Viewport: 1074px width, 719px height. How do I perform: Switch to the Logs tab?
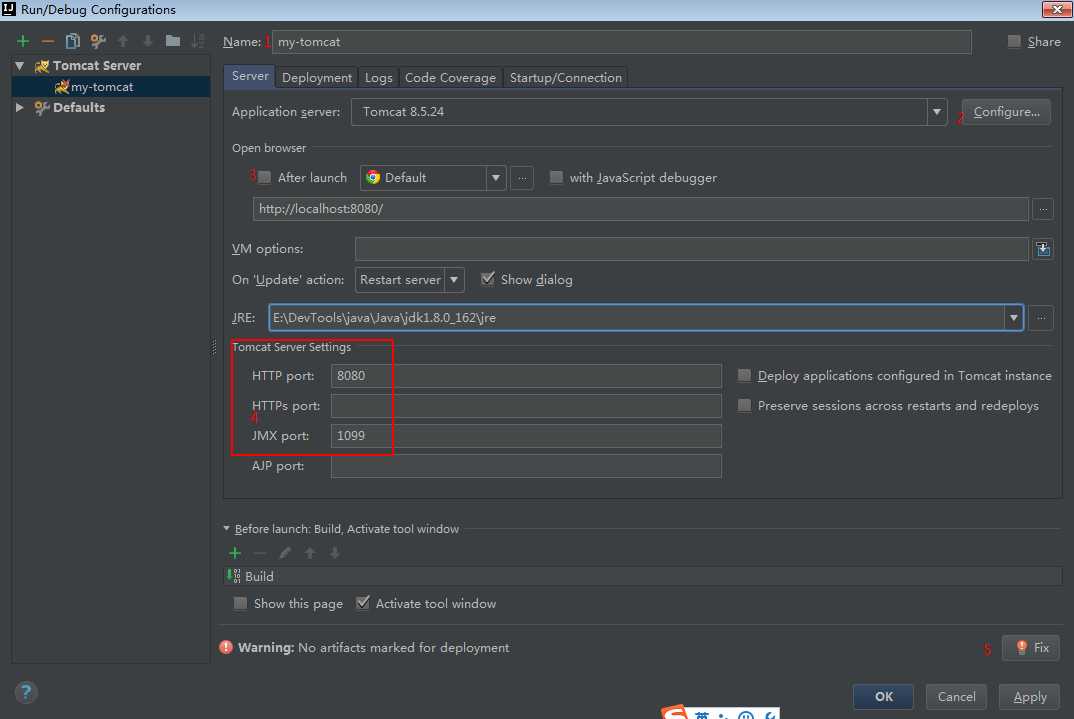coord(378,78)
